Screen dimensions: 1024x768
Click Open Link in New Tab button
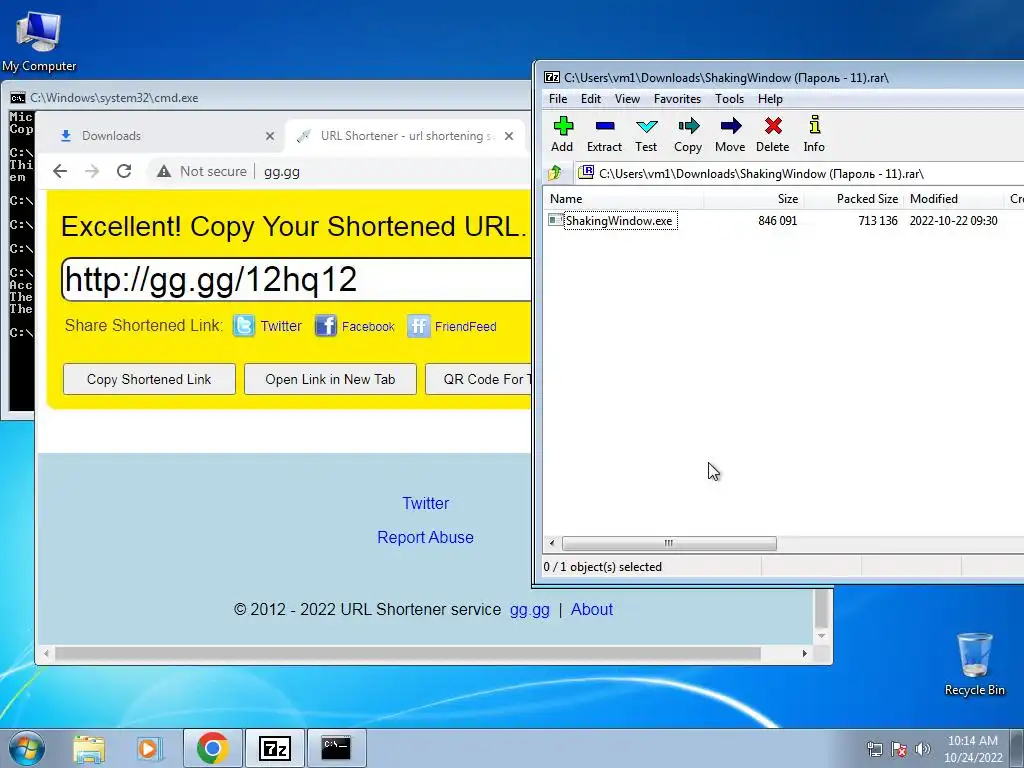coord(330,379)
